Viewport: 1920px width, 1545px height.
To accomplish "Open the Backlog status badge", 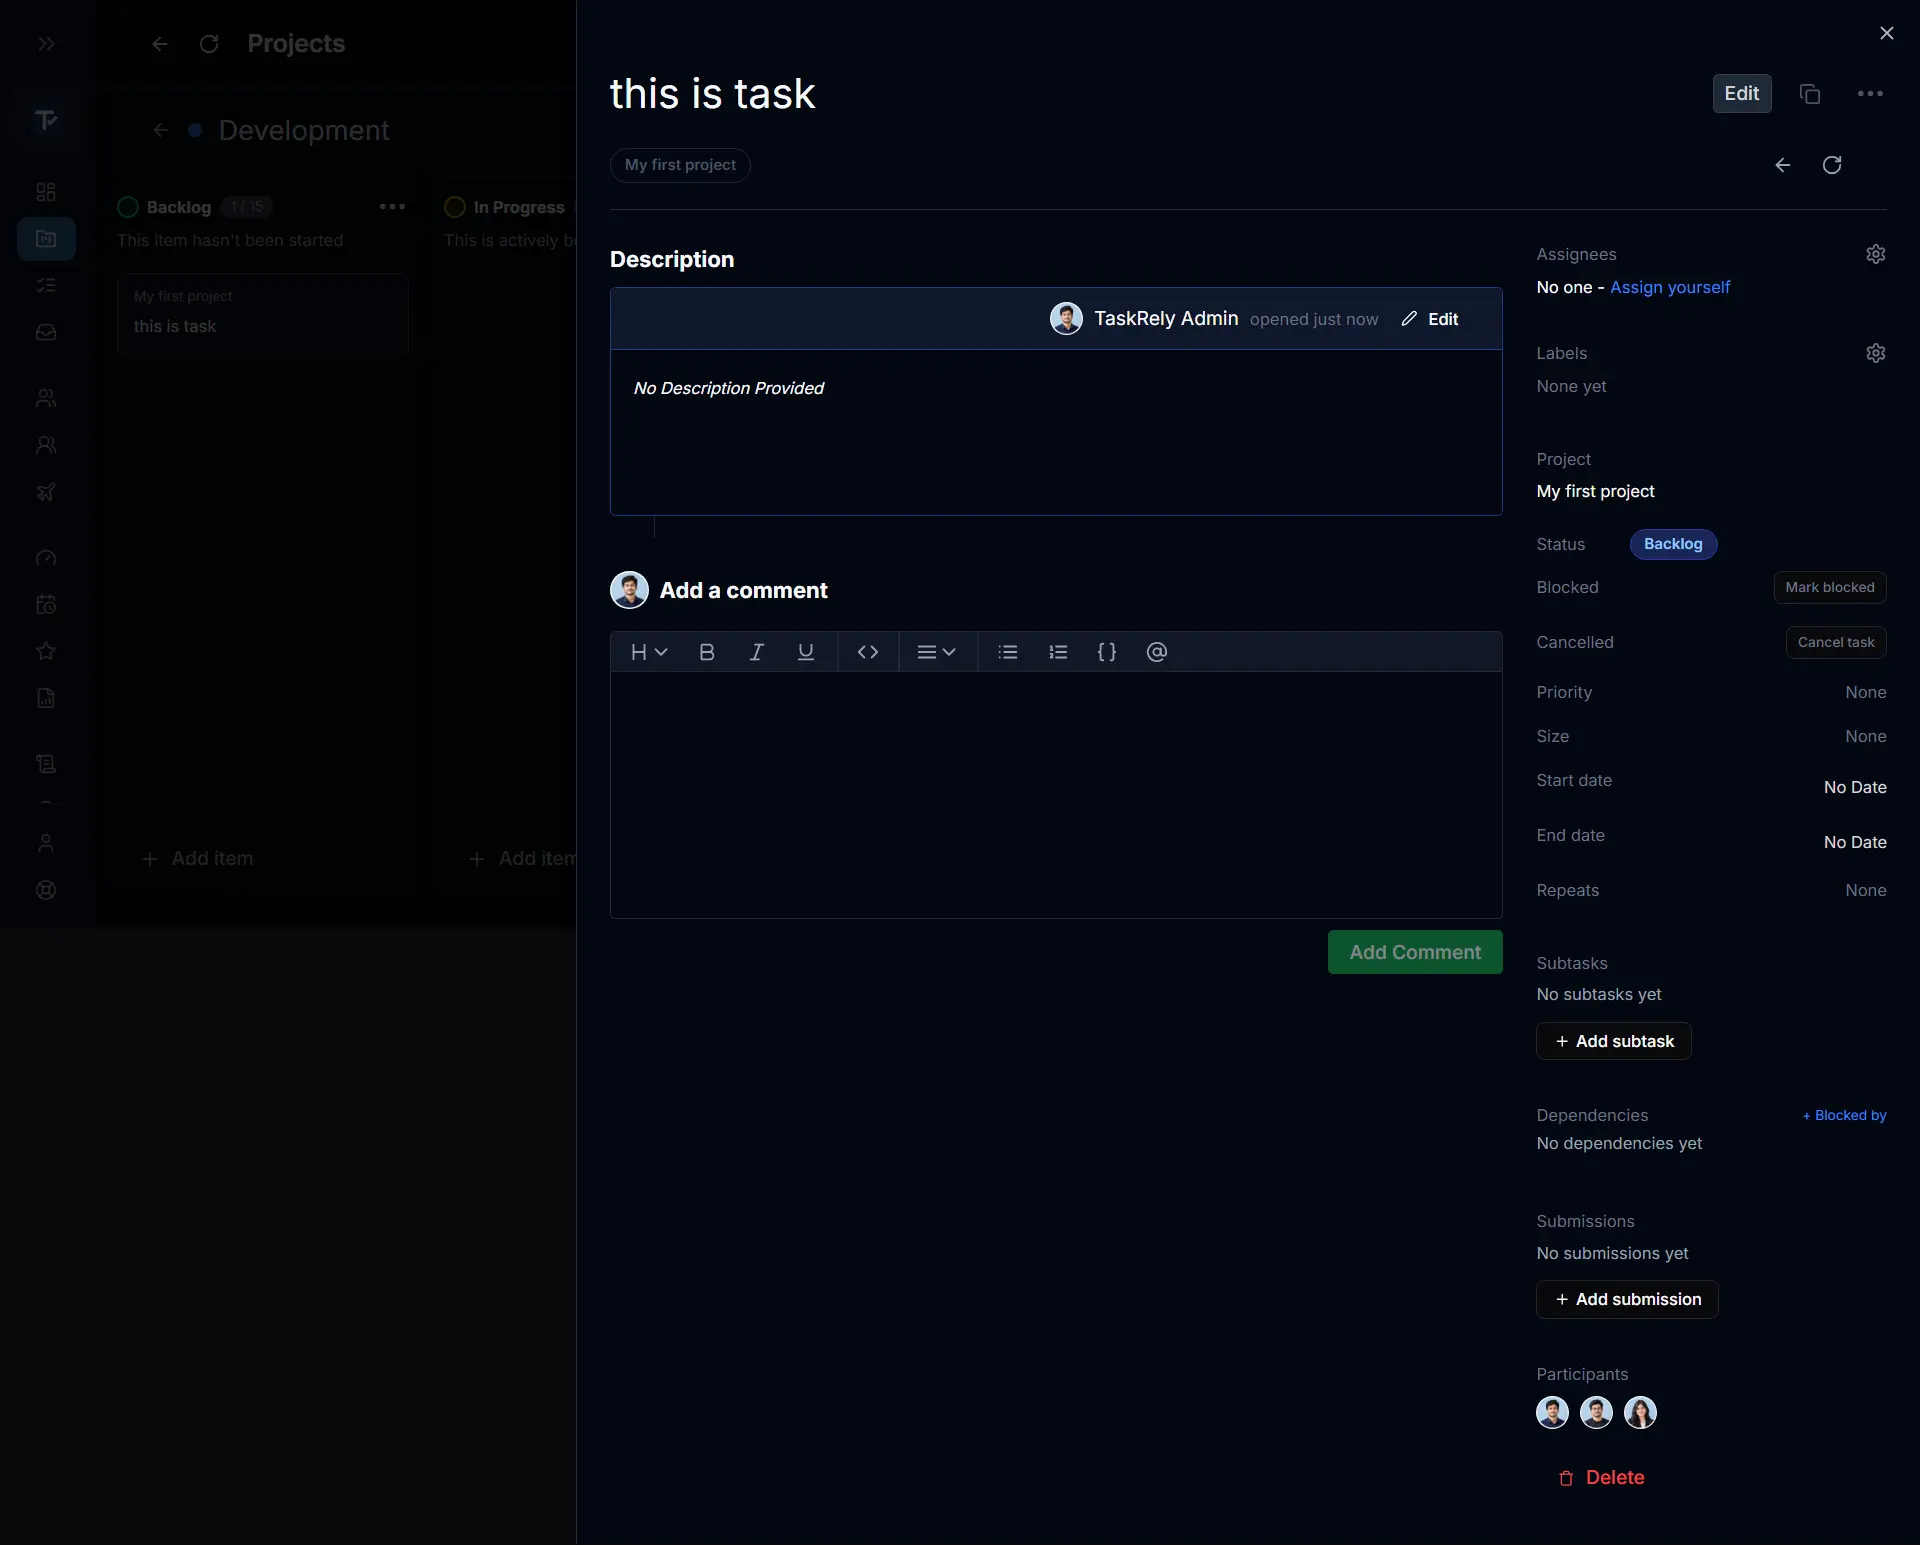I will coord(1673,544).
